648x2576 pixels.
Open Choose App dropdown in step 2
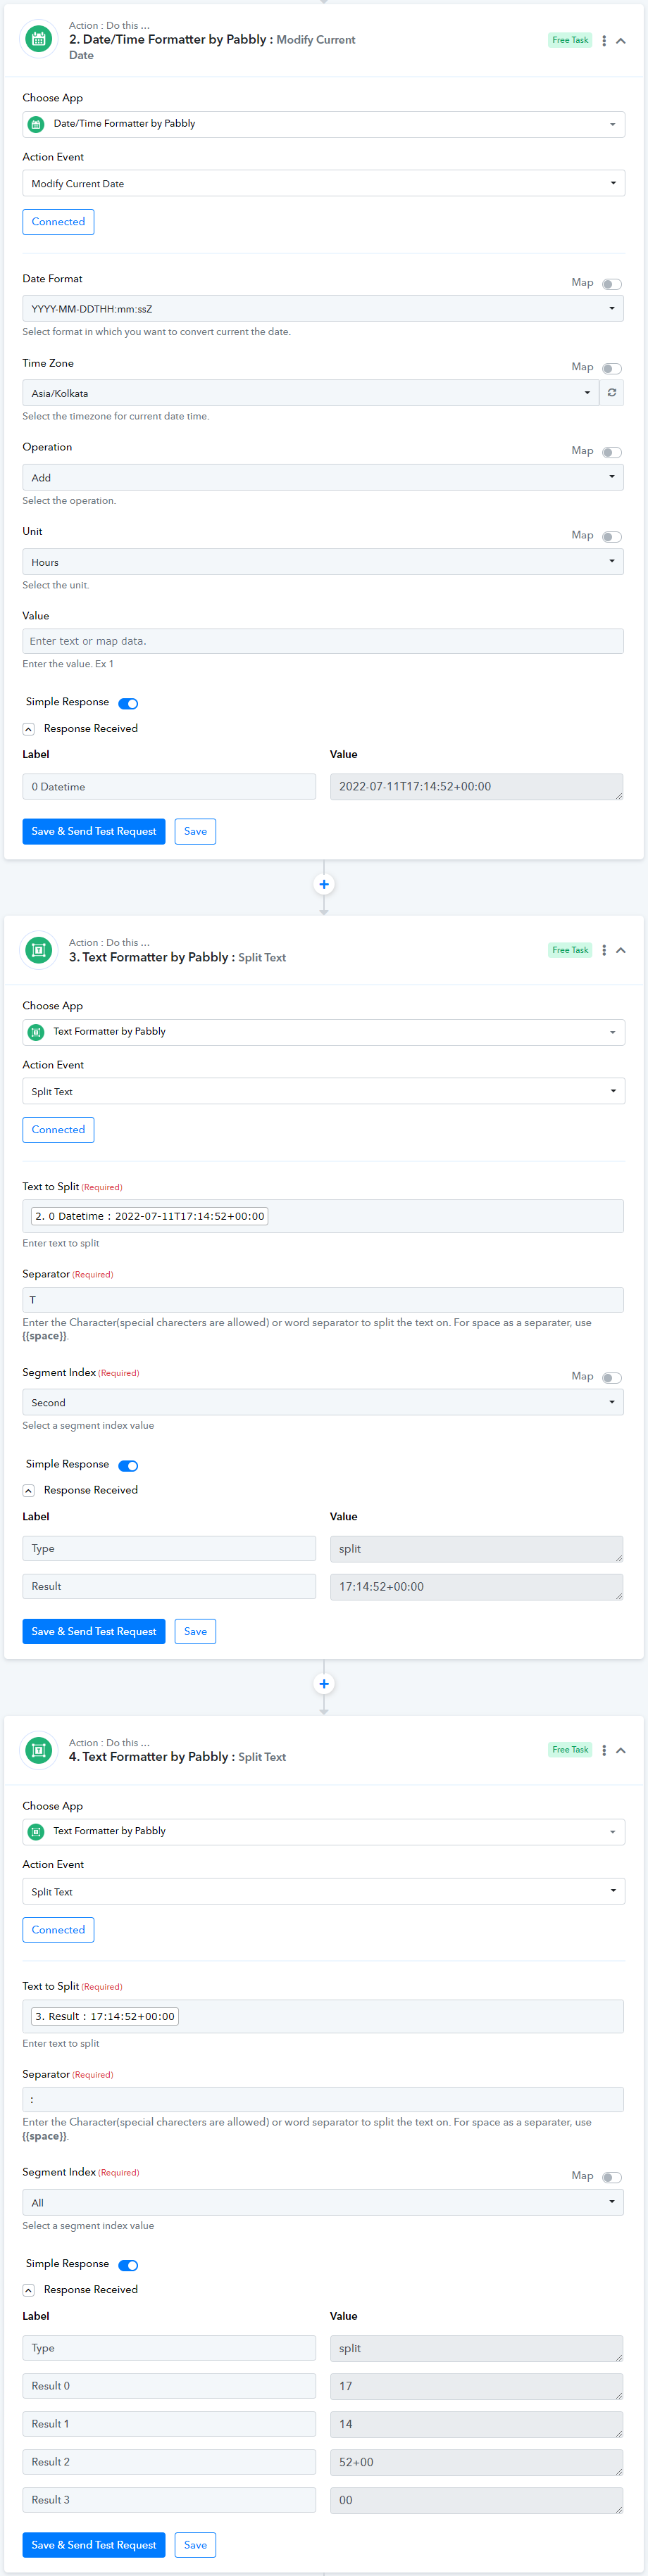324,124
